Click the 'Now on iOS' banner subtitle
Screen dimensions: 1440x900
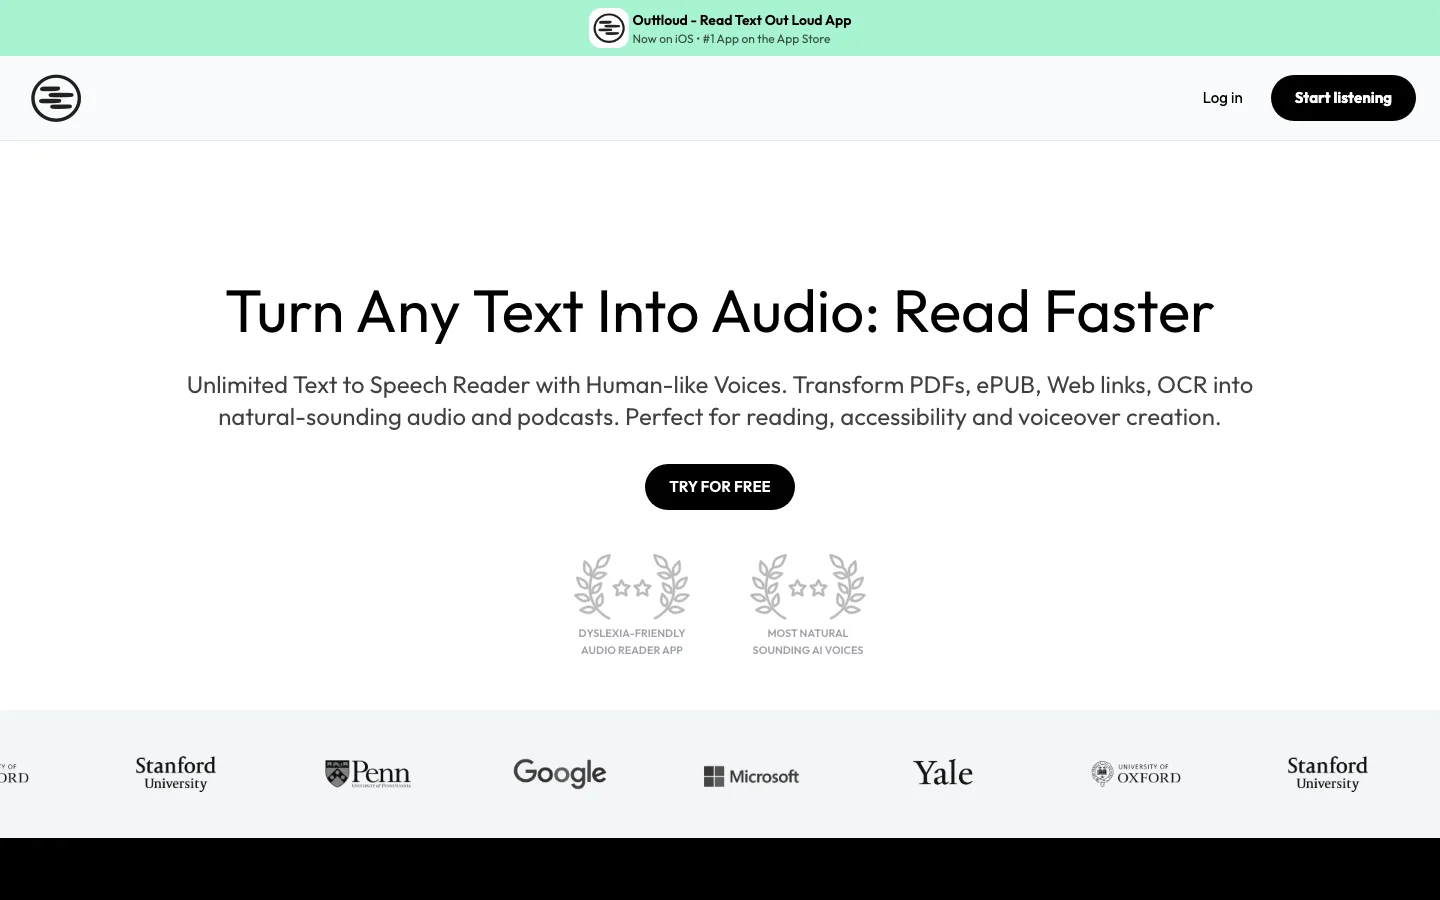click(x=731, y=39)
